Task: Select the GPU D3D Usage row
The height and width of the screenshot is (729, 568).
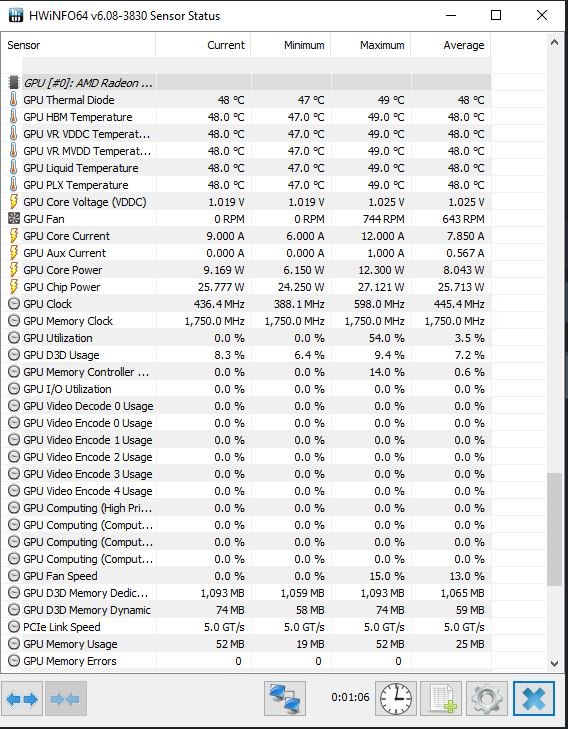Action: 246,355
